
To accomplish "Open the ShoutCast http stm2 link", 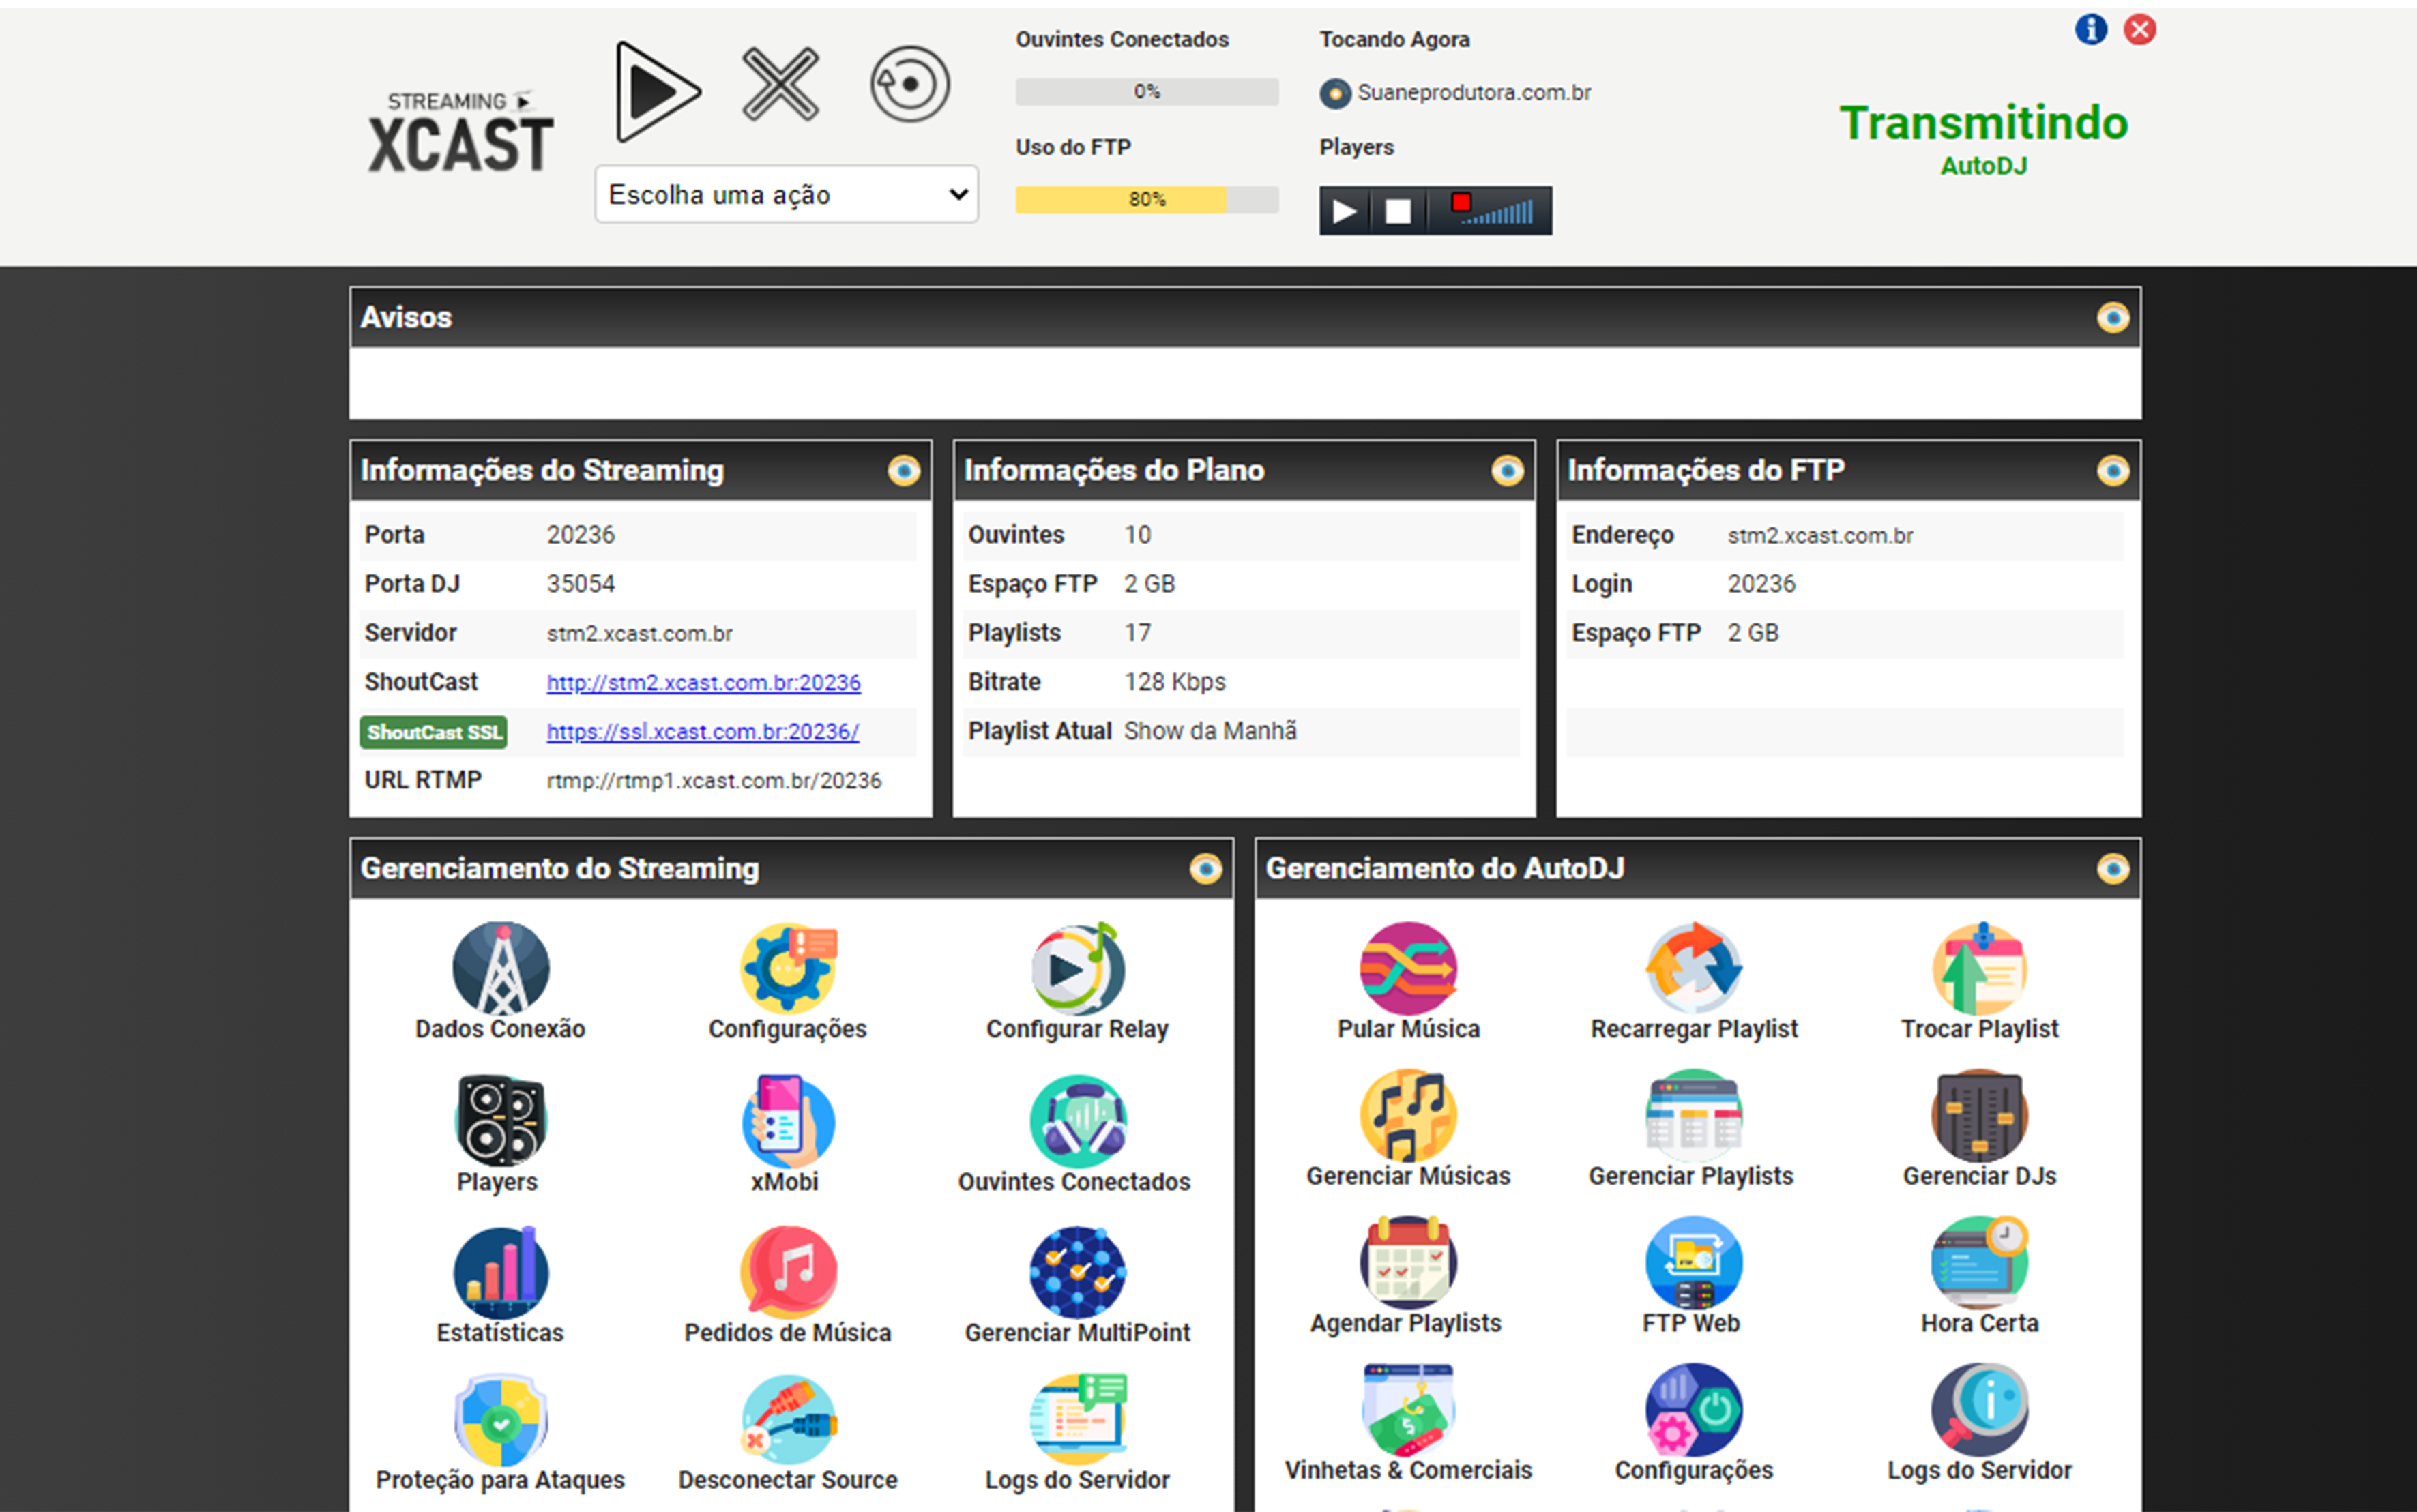I will 703,683.
